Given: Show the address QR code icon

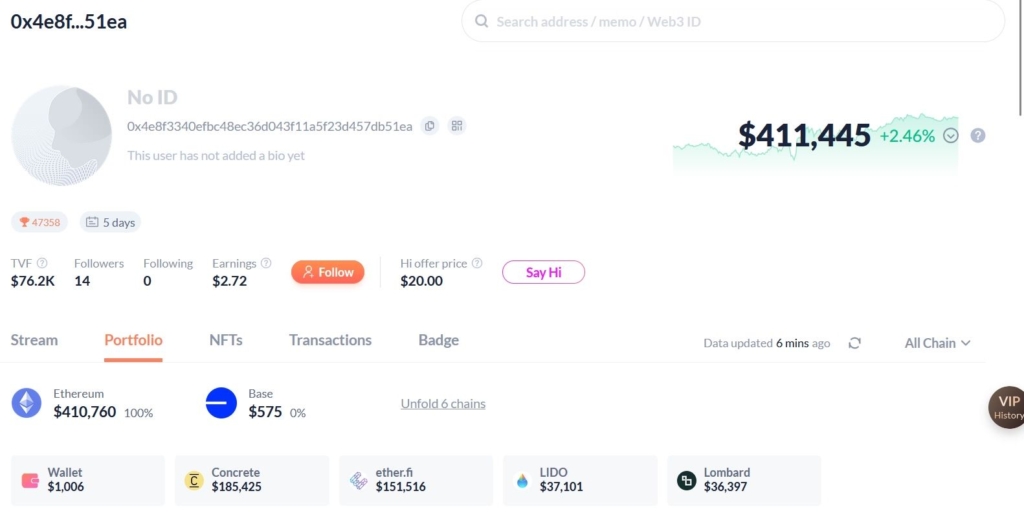Looking at the screenshot, I should (x=457, y=126).
